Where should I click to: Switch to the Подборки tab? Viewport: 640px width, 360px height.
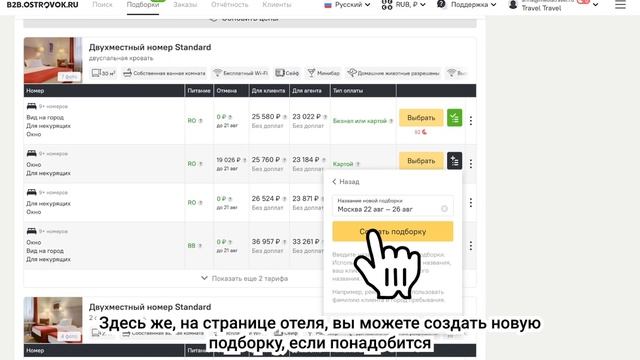tap(143, 4)
